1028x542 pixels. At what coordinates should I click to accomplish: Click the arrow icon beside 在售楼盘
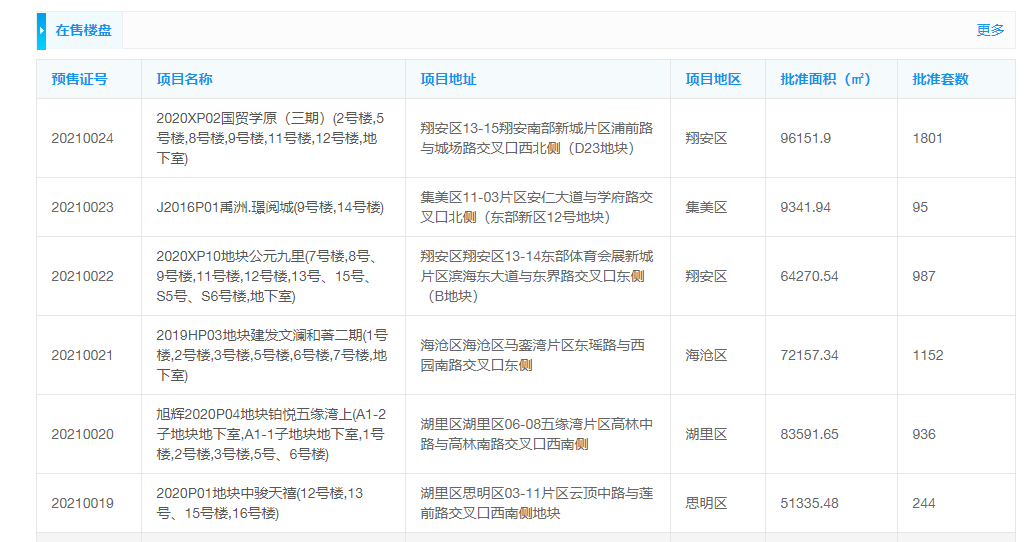tap(41, 31)
